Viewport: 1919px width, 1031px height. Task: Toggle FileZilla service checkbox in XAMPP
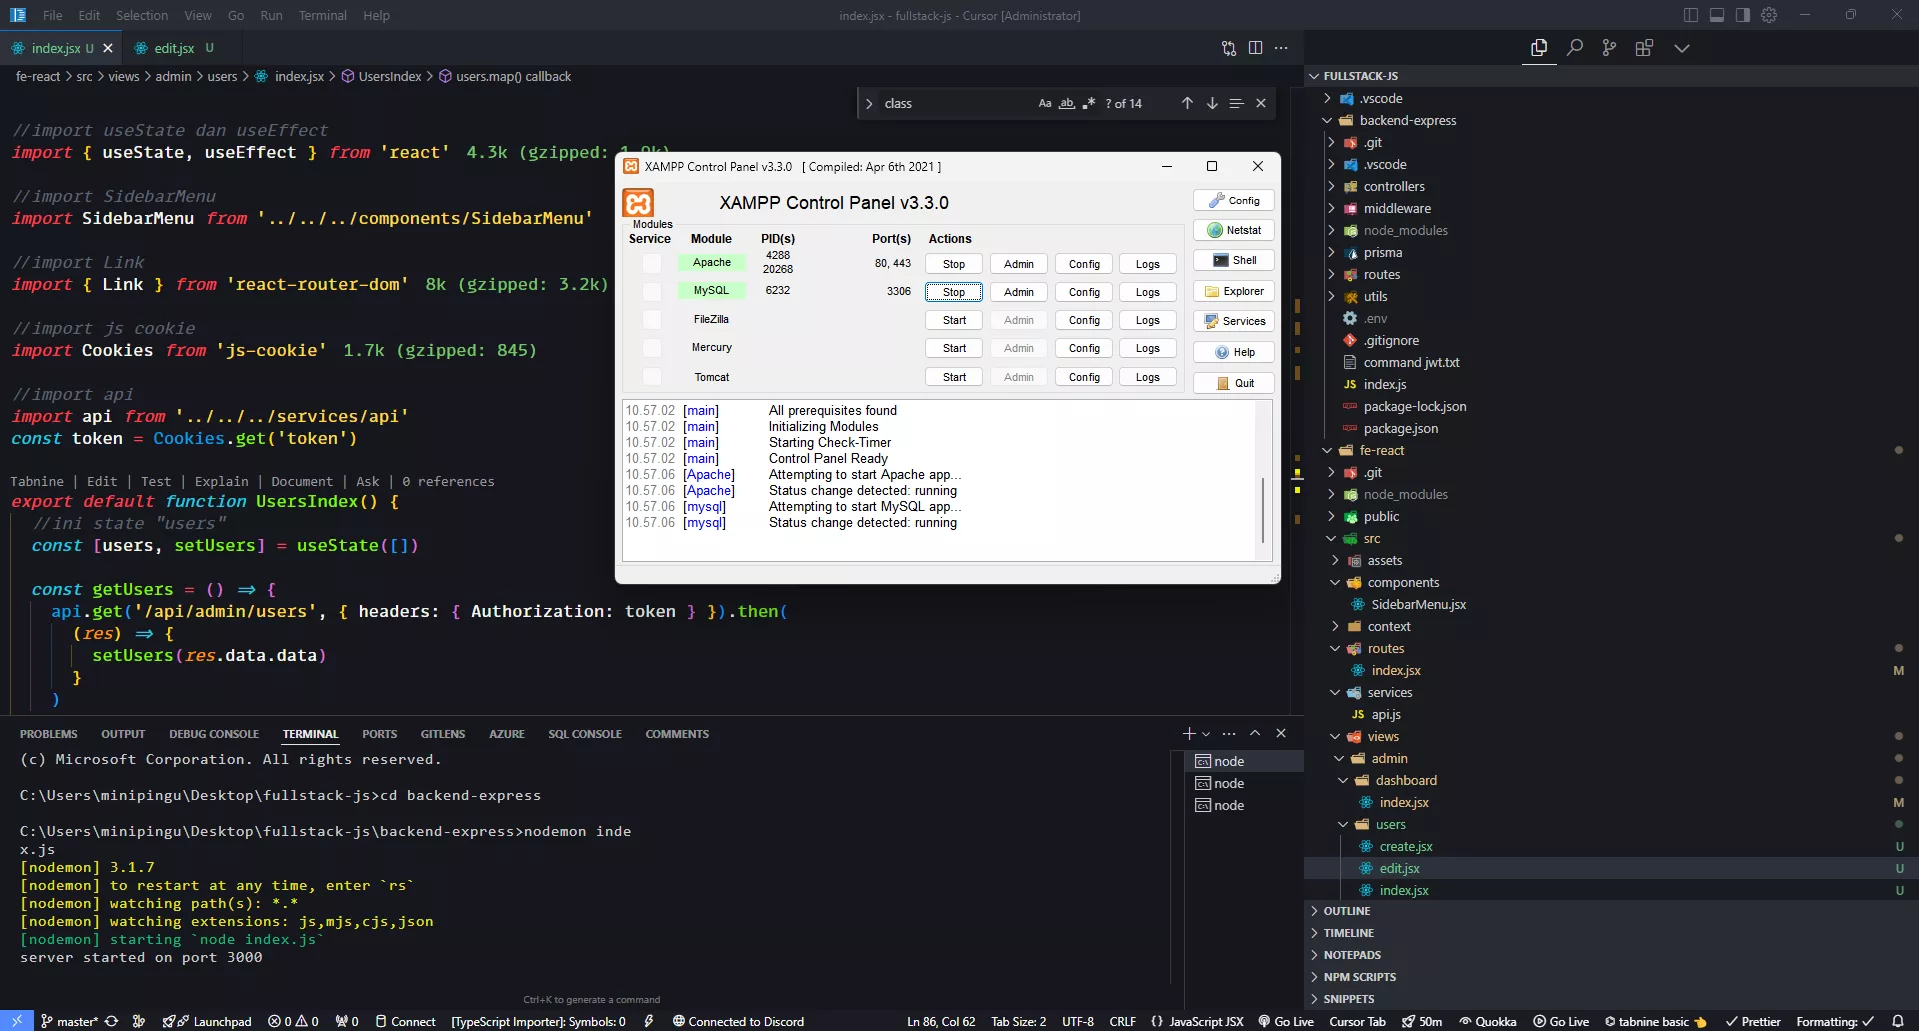[652, 320]
